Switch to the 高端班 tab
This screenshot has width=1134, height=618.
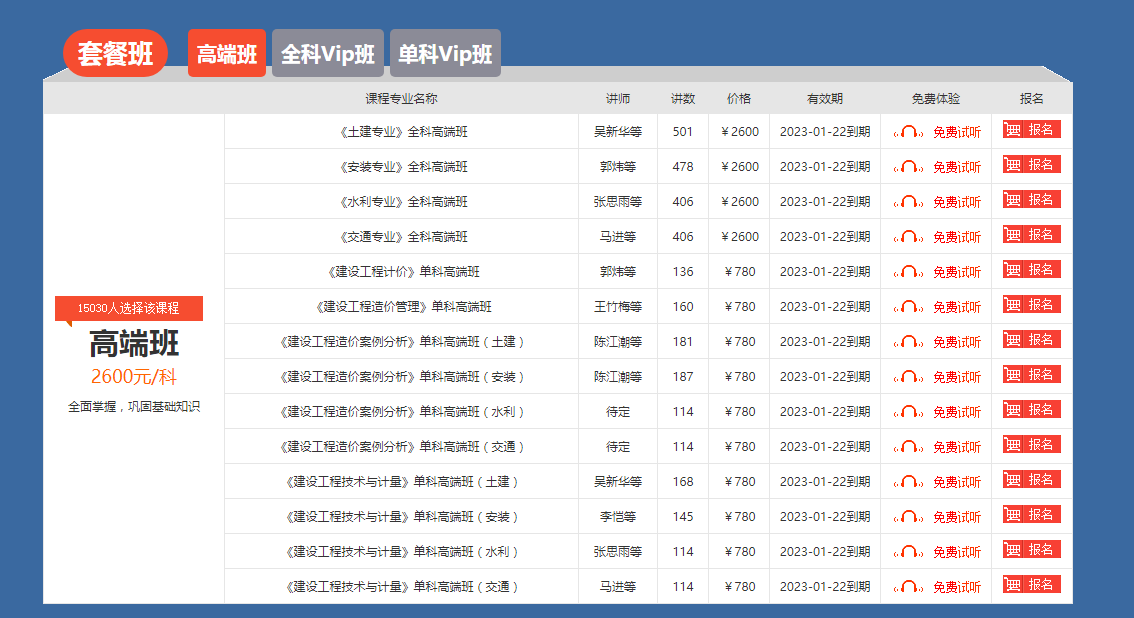pyautogui.click(x=226, y=53)
